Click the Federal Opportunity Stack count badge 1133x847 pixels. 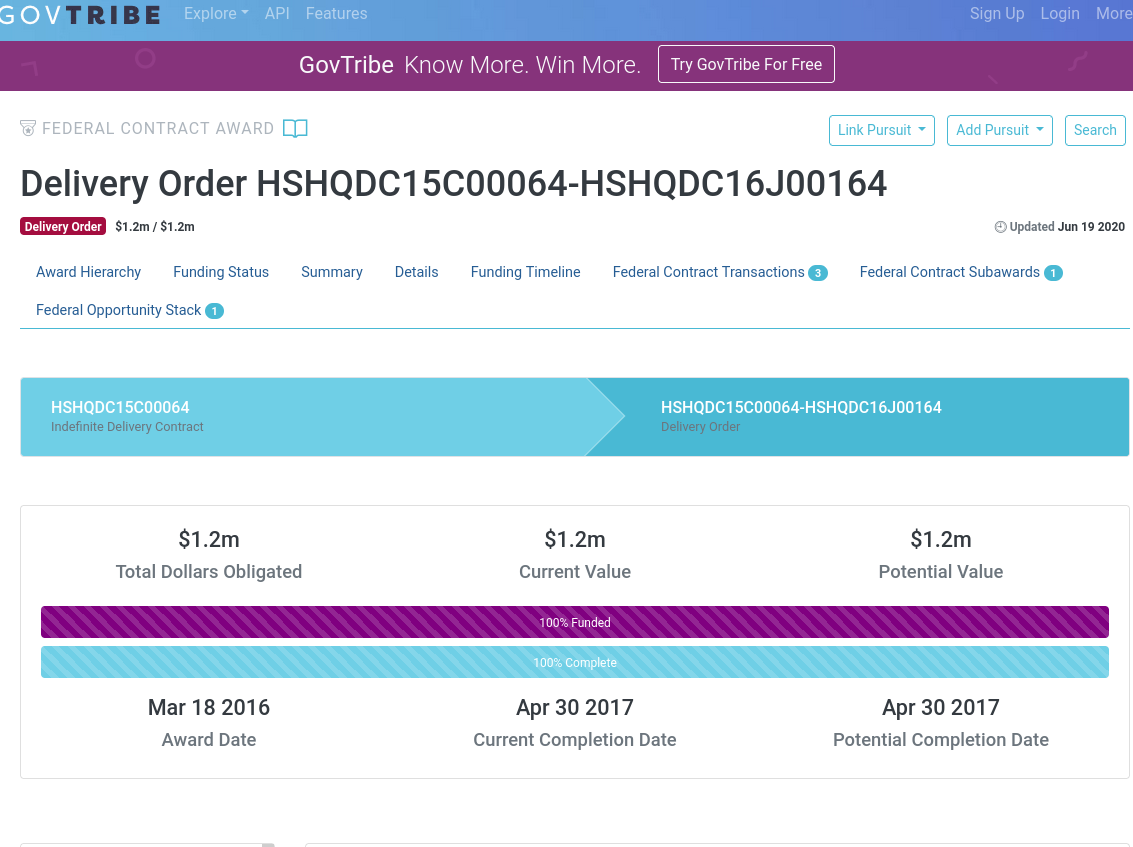pyautogui.click(x=214, y=311)
